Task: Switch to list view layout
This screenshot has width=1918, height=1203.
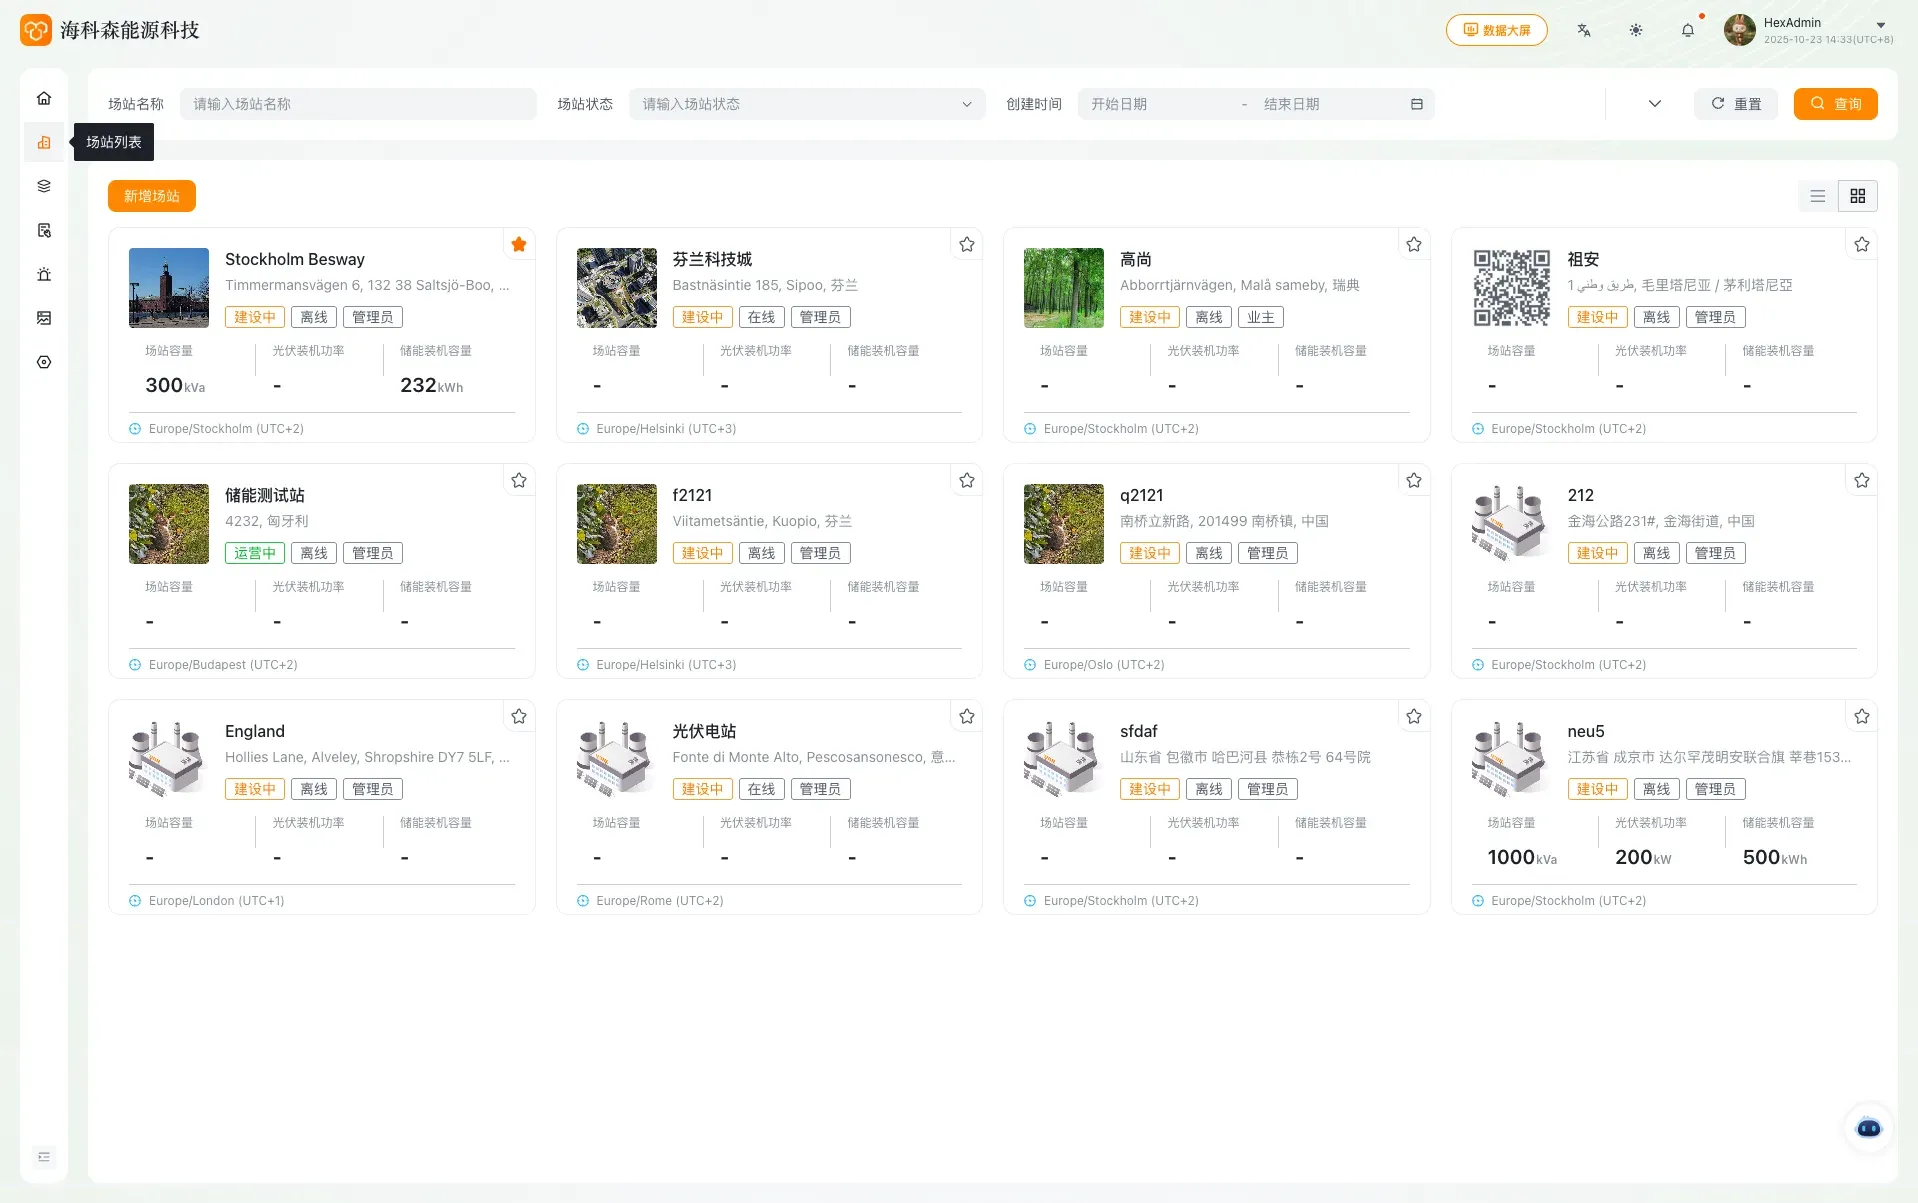Action: tap(1818, 196)
